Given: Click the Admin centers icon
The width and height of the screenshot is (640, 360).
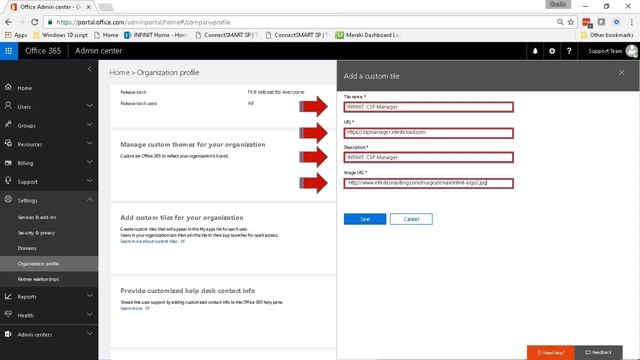Looking at the screenshot, I should pyautogui.click(x=8, y=334).
